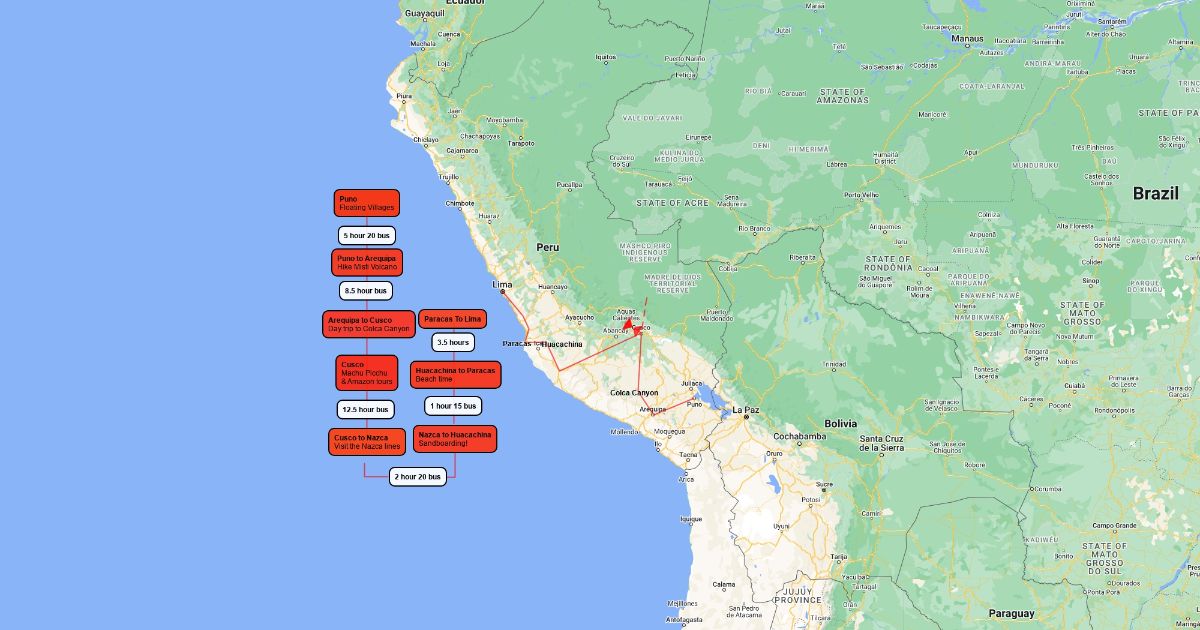The height and width of the screenshot is (630, 1200).
Task: Open the Puno to Arequipa Misti Volcano box
Action: pyautogui.click(x=367, y=263)
